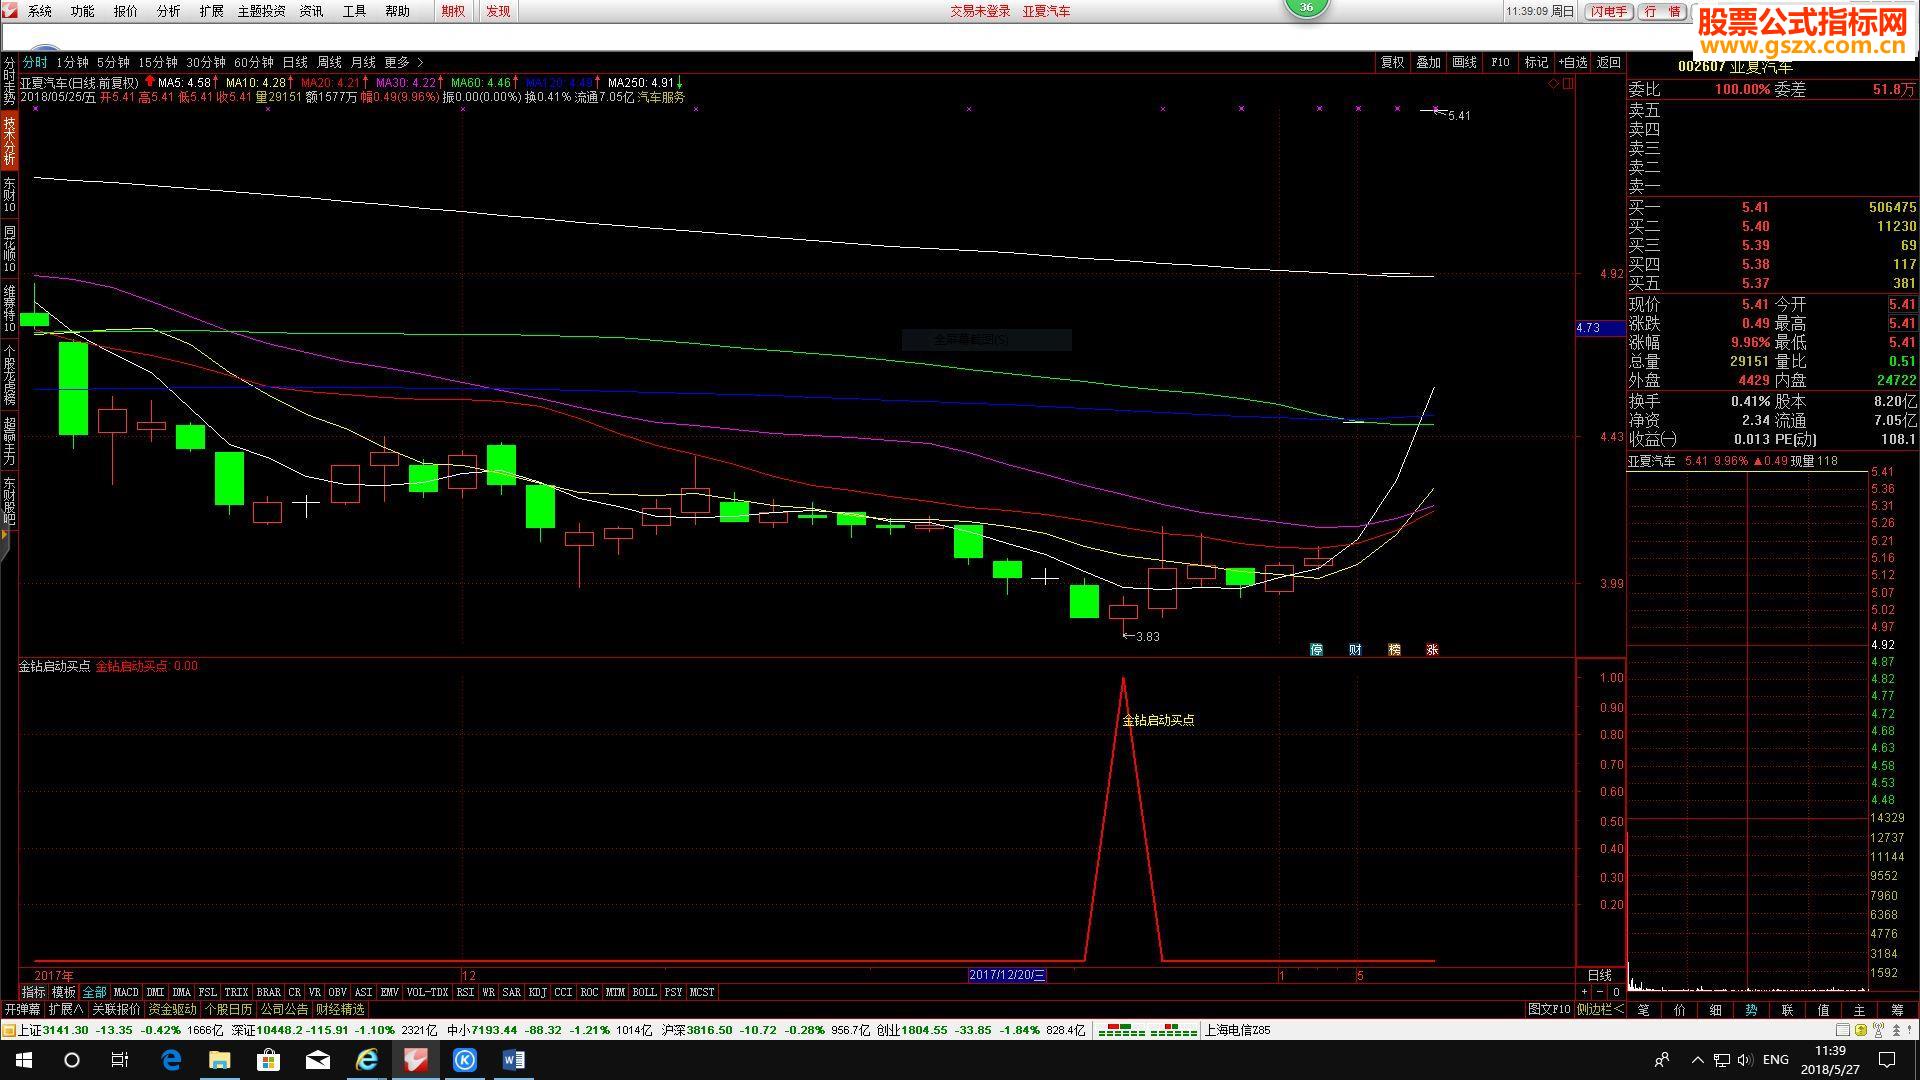This screenshot has height=1080, width=1920.
Task: Select the MACD indicator
Action: click(126, 992)
